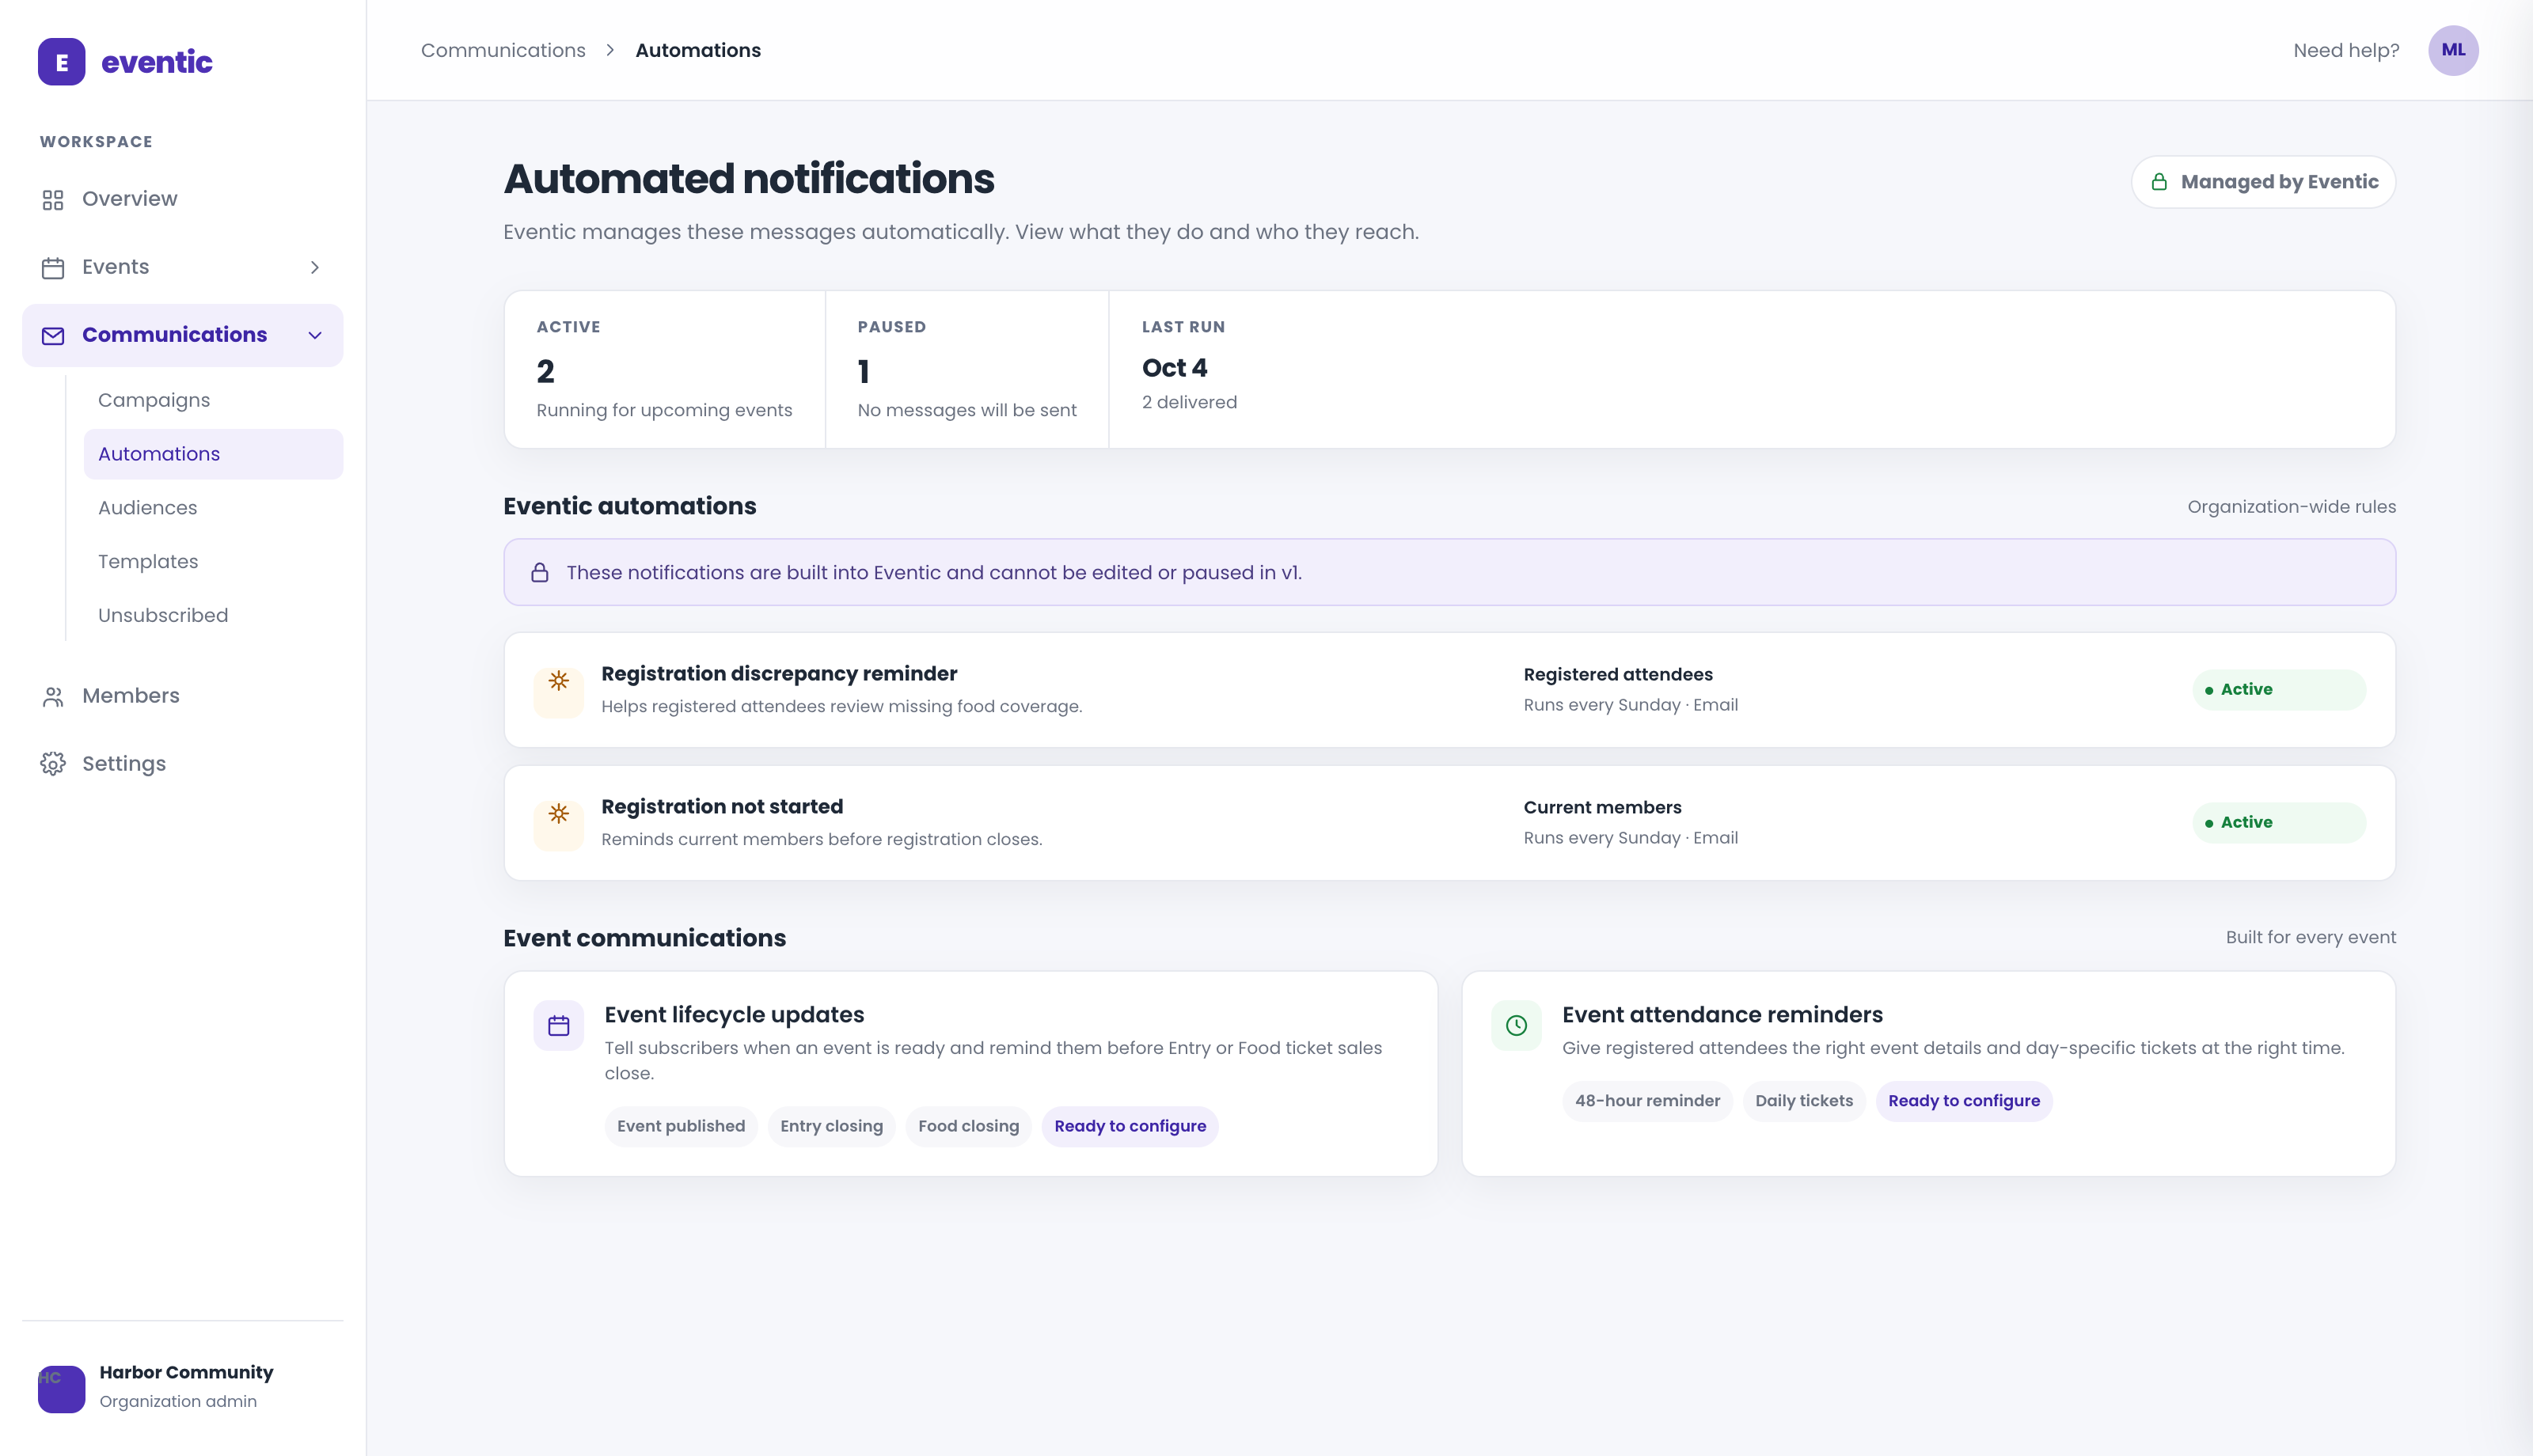Click the Registration not started sun icon
Viewport: 2533px width, 1456px height.
(x=559, y=815)
